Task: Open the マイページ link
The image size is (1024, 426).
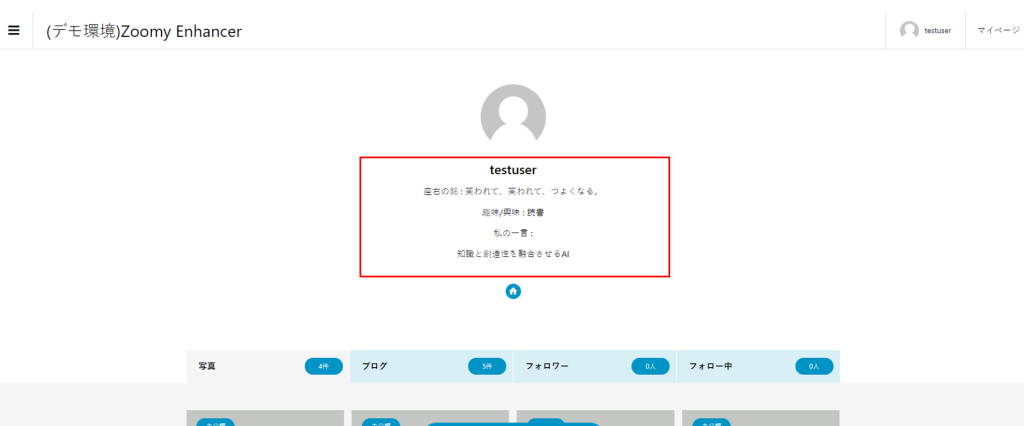Action: pyautogui.click(x=996, y=31)
